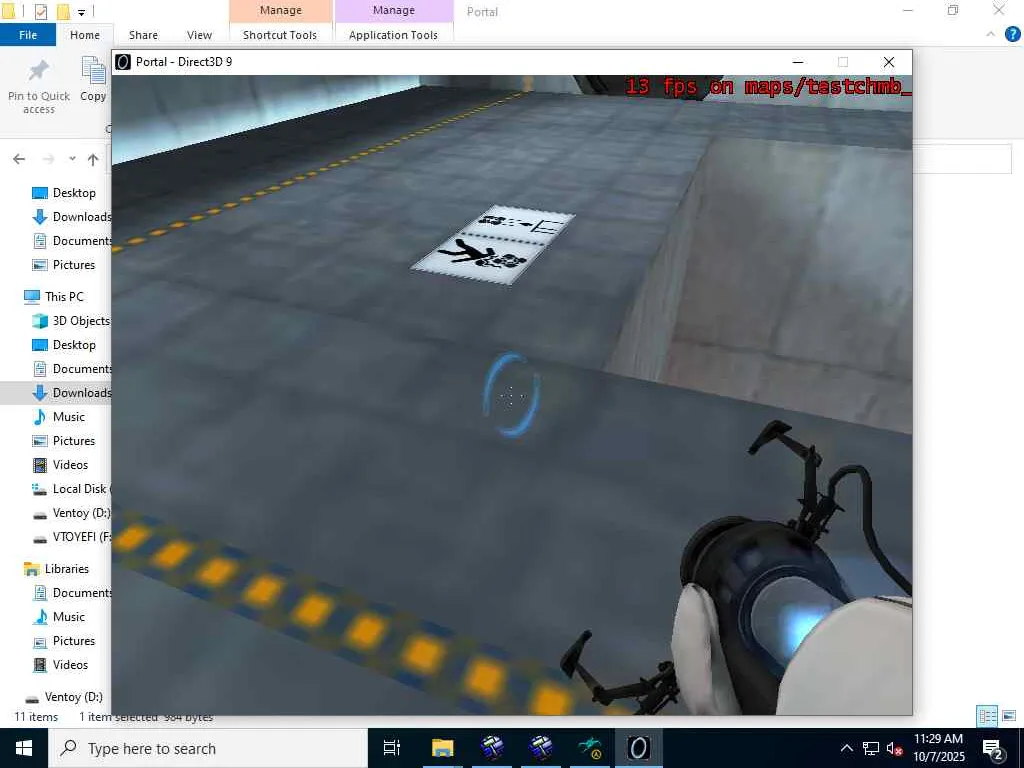Click the blue portal crosshair in game view
The height and width of the screenshot is (768, 1024).
tap(511, 395)
